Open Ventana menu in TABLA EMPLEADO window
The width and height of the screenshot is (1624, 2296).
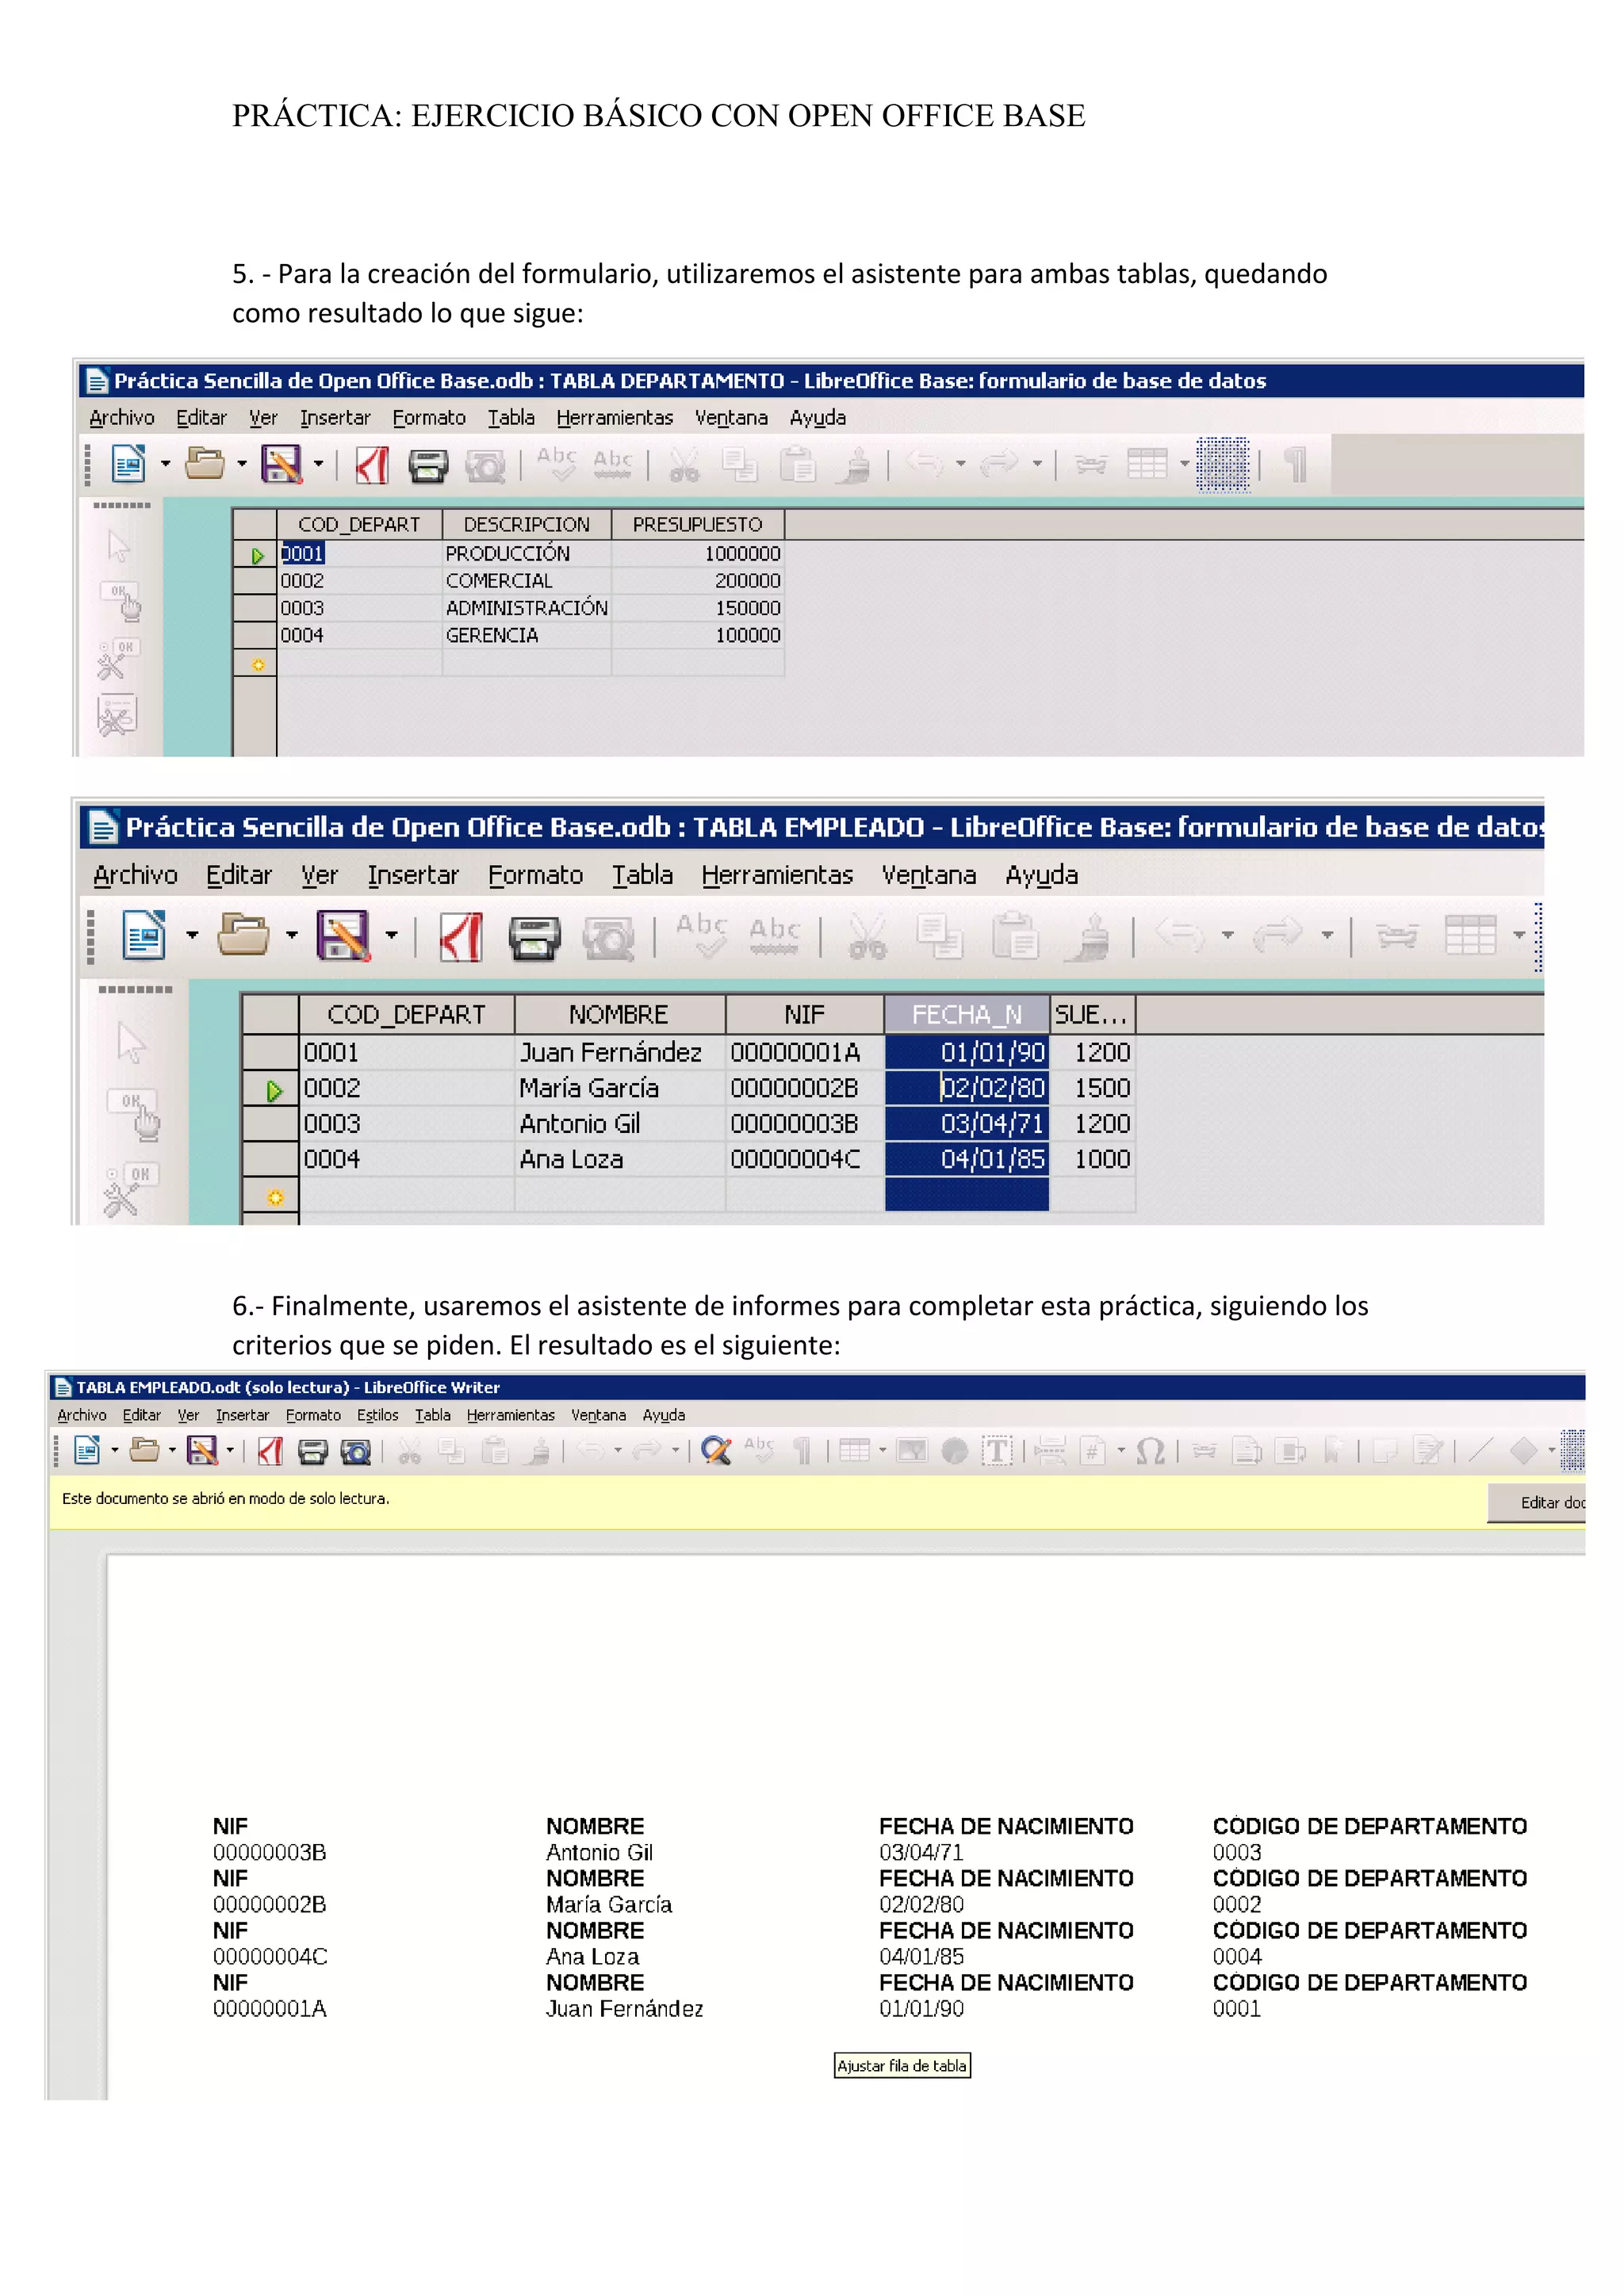click(929, 875)
